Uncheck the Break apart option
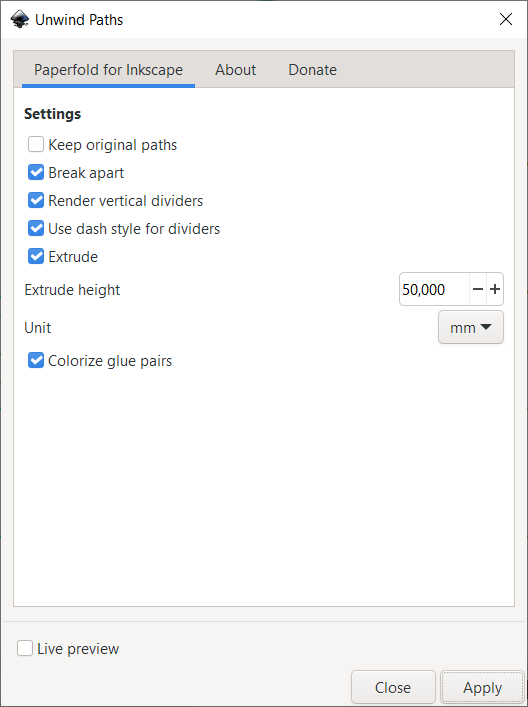 [36, 173]
